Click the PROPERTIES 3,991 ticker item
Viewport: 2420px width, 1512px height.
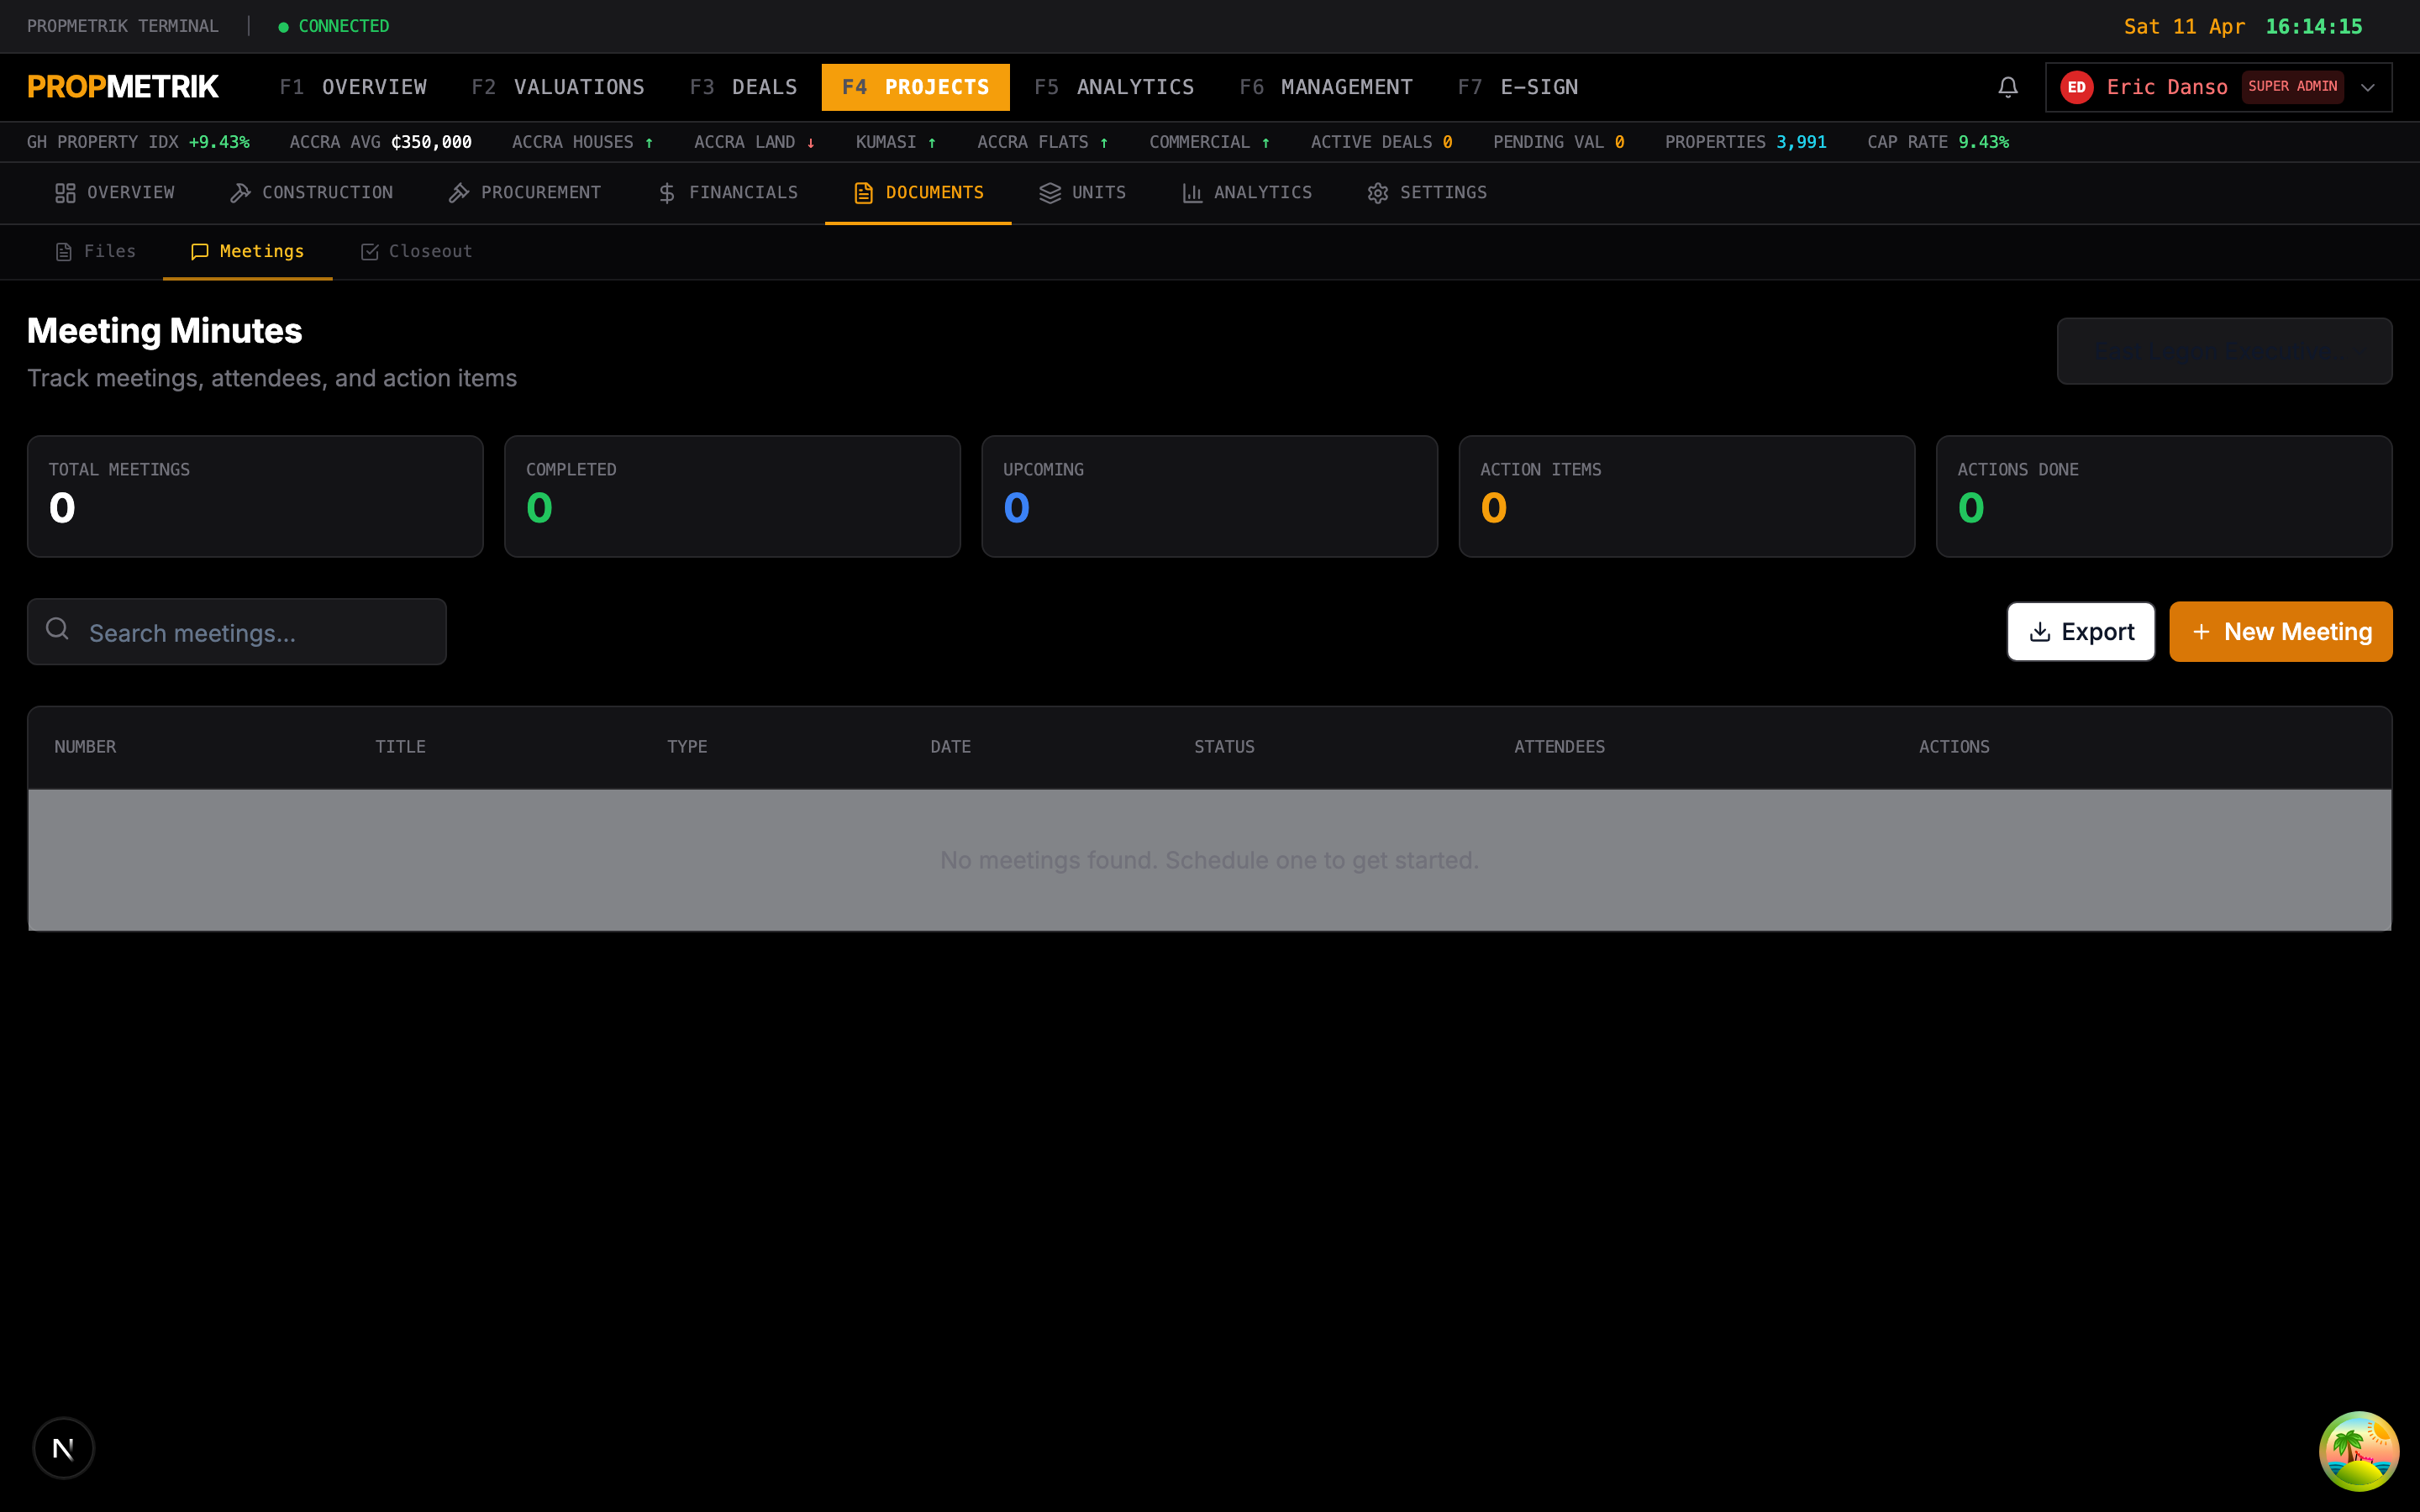tap(1745, 142)
